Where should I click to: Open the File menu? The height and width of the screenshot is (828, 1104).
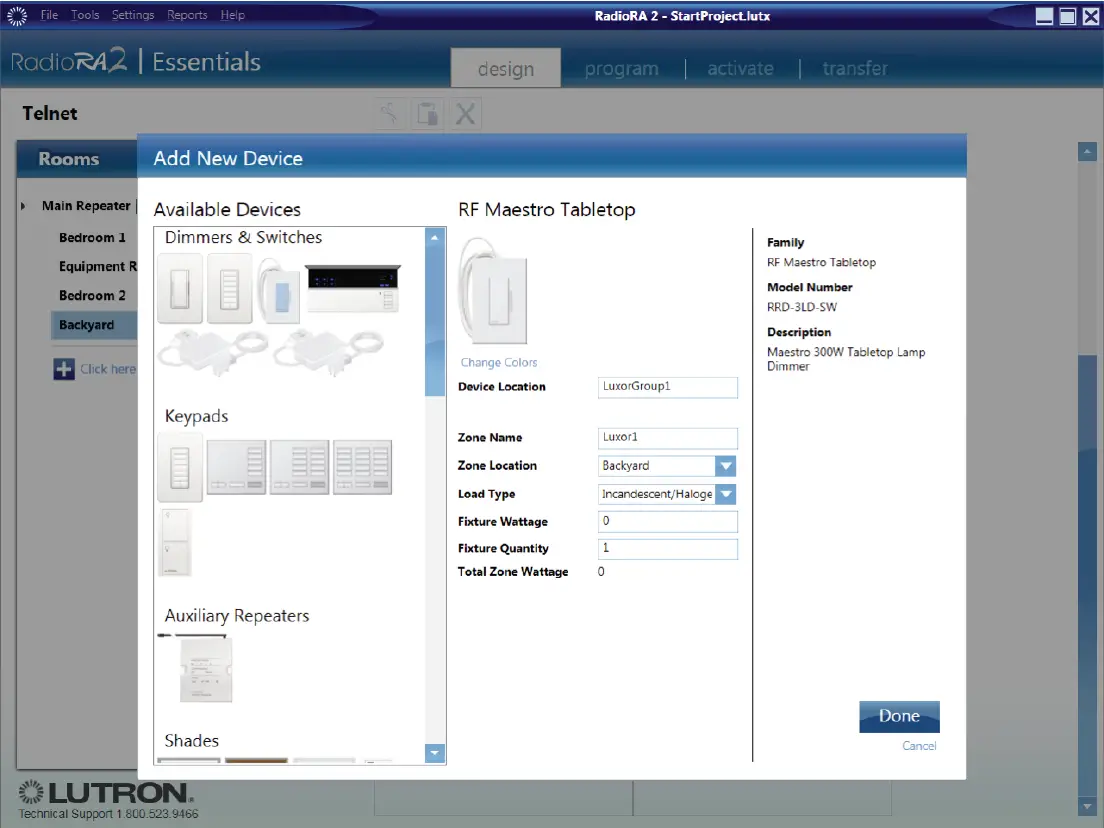[x=49, y=15]
